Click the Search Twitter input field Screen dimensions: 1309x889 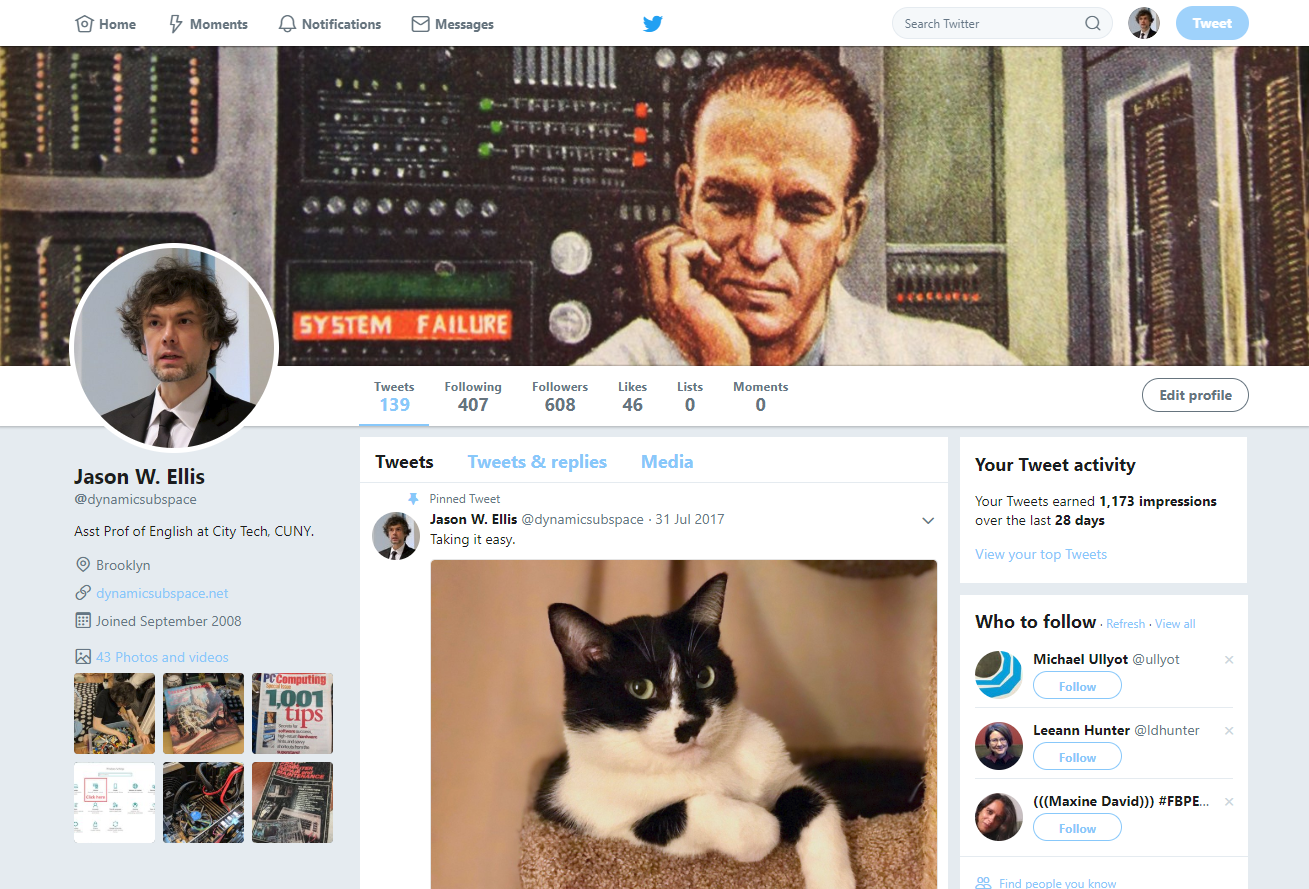990,23
